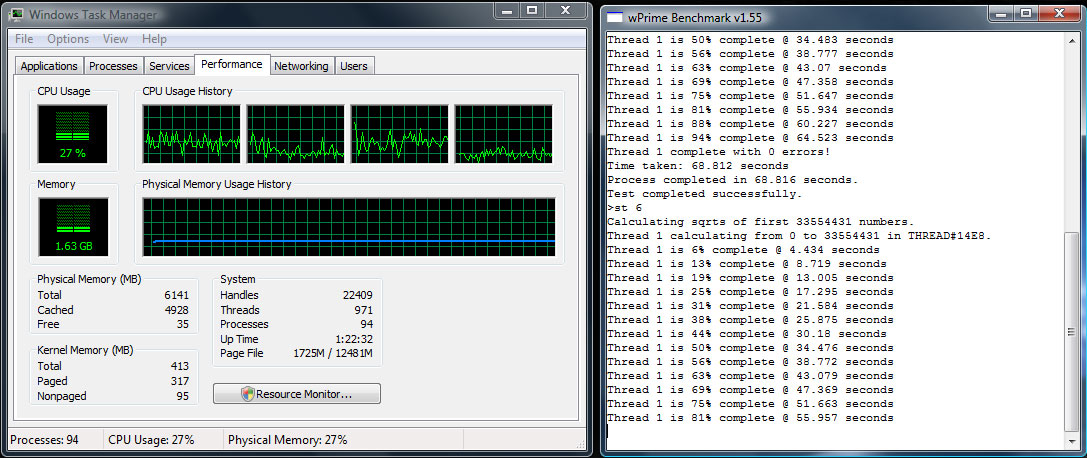Click the 'Thread 1 complete with 0 errors!' line
The width and height of the screenshot is (1087, 458).
coord(718,152)
